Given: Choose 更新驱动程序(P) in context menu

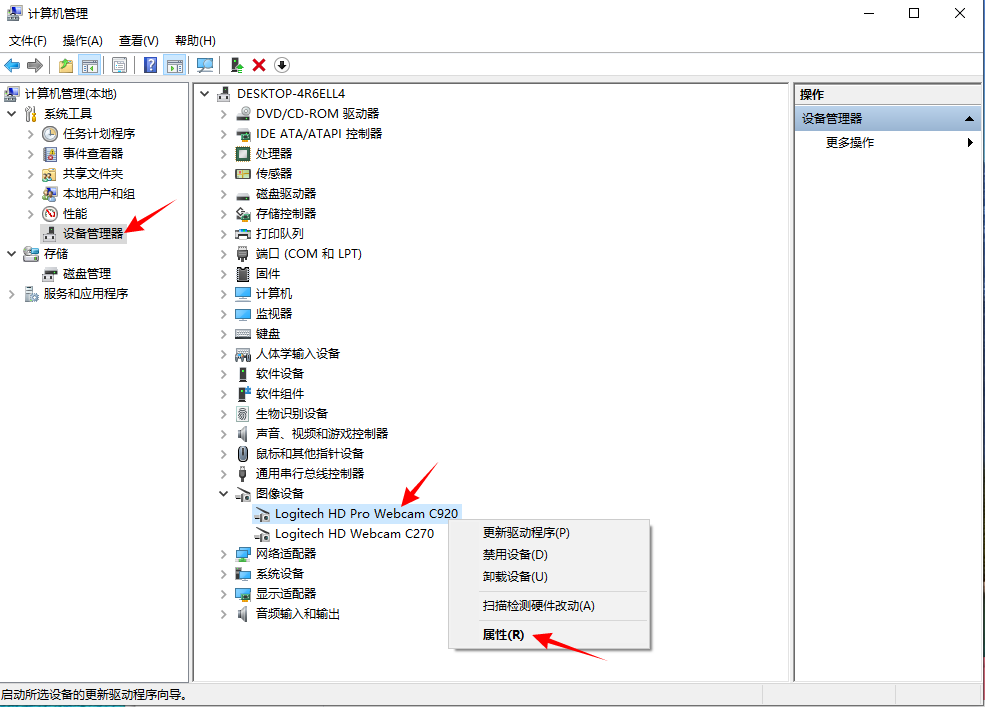Looking at the screenshot, I should 549,533.
